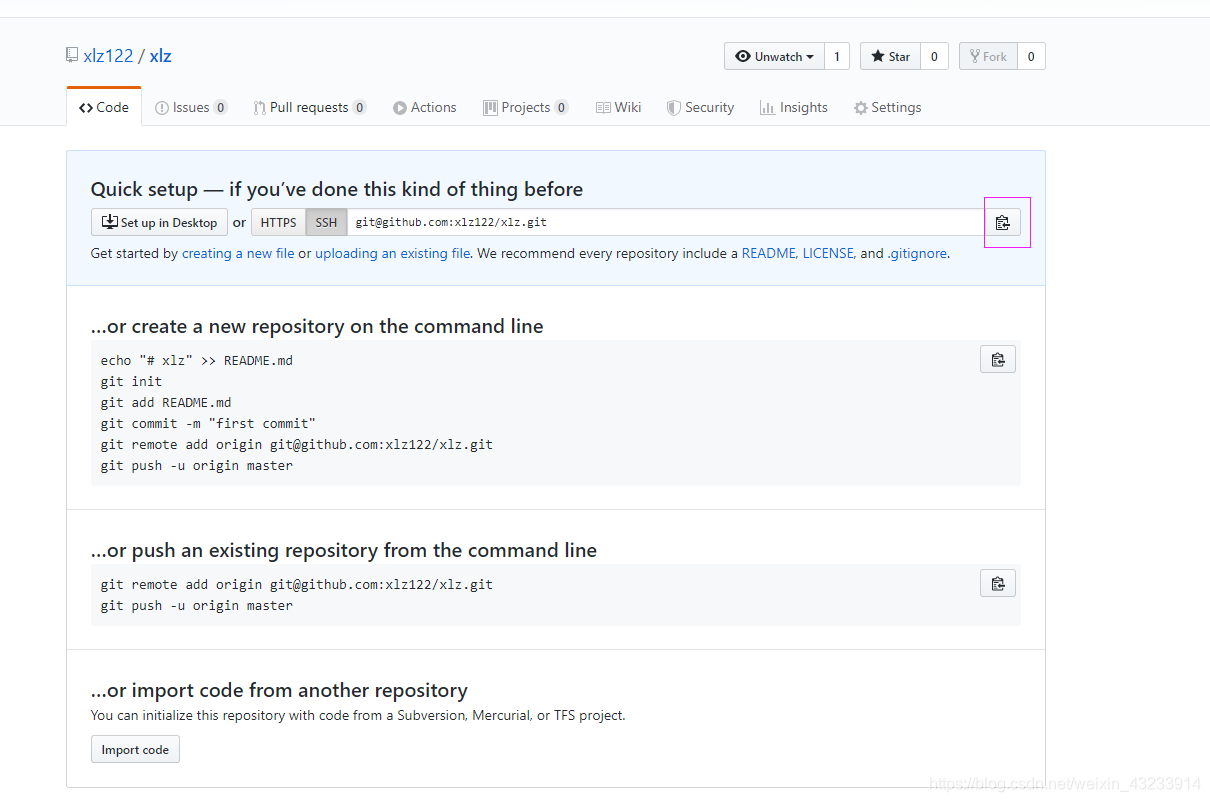Click Set up in Desktop button
The height and width of the screenshot is (802, 1210).
159,222
